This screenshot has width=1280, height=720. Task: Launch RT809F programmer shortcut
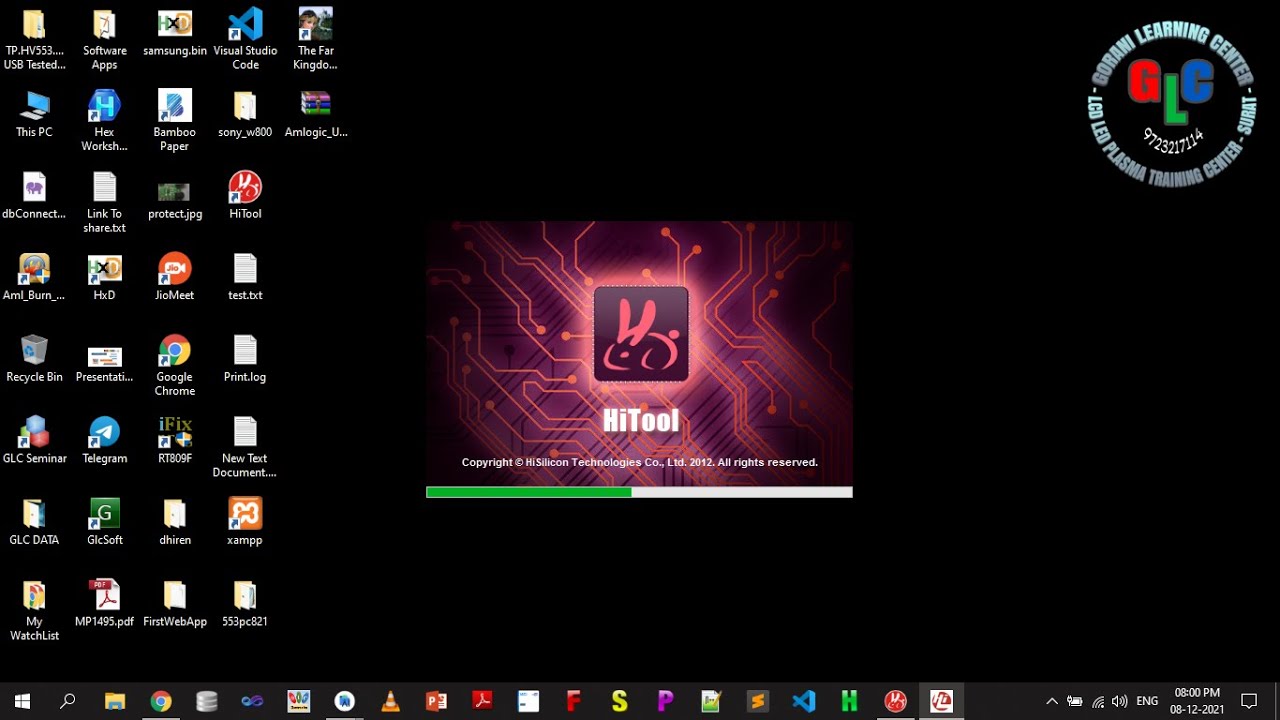[x=175, y=440]
